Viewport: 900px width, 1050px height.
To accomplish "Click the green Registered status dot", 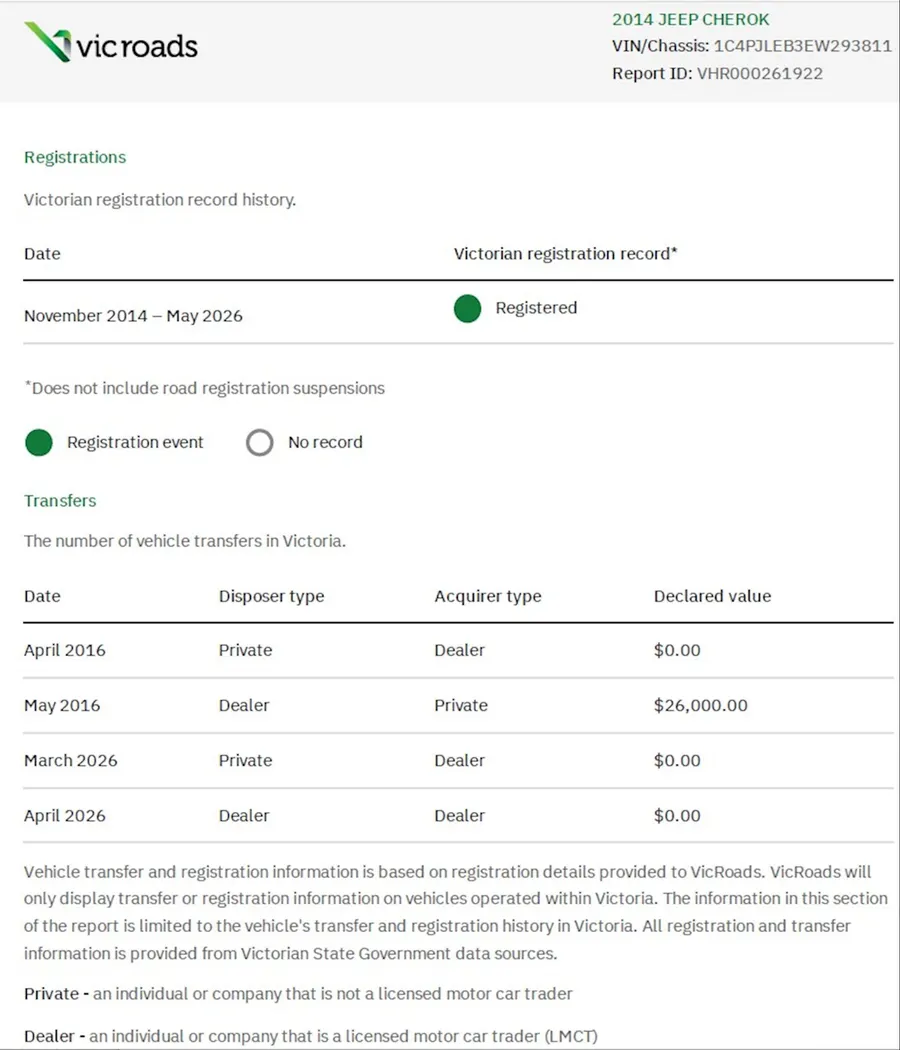I will (x=467, y=309).
